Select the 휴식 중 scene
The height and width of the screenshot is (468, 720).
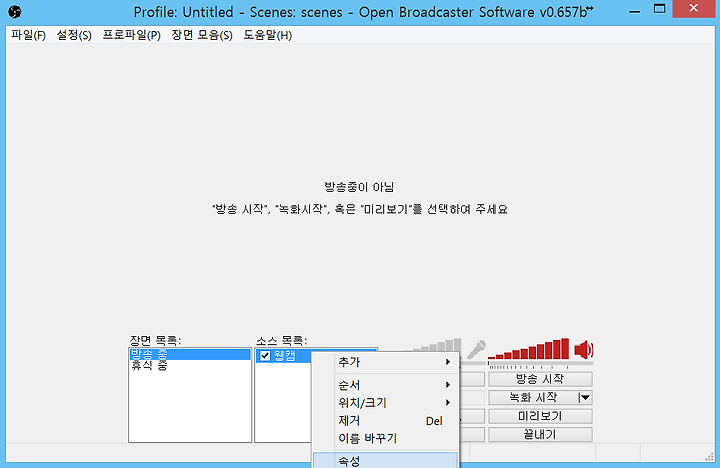pyautogui.click(x=190, y=366)
